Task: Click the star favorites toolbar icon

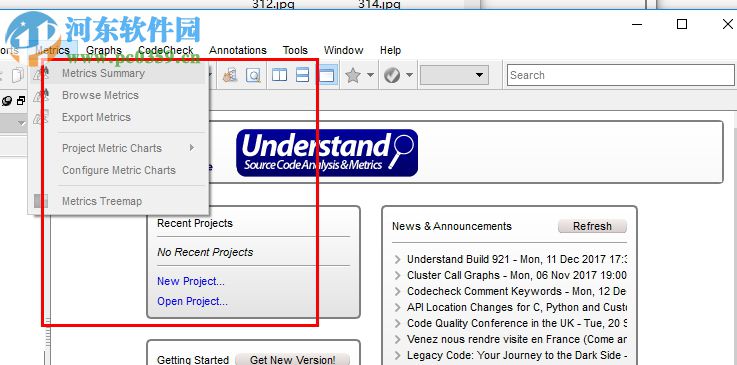Action: point(353,75)
